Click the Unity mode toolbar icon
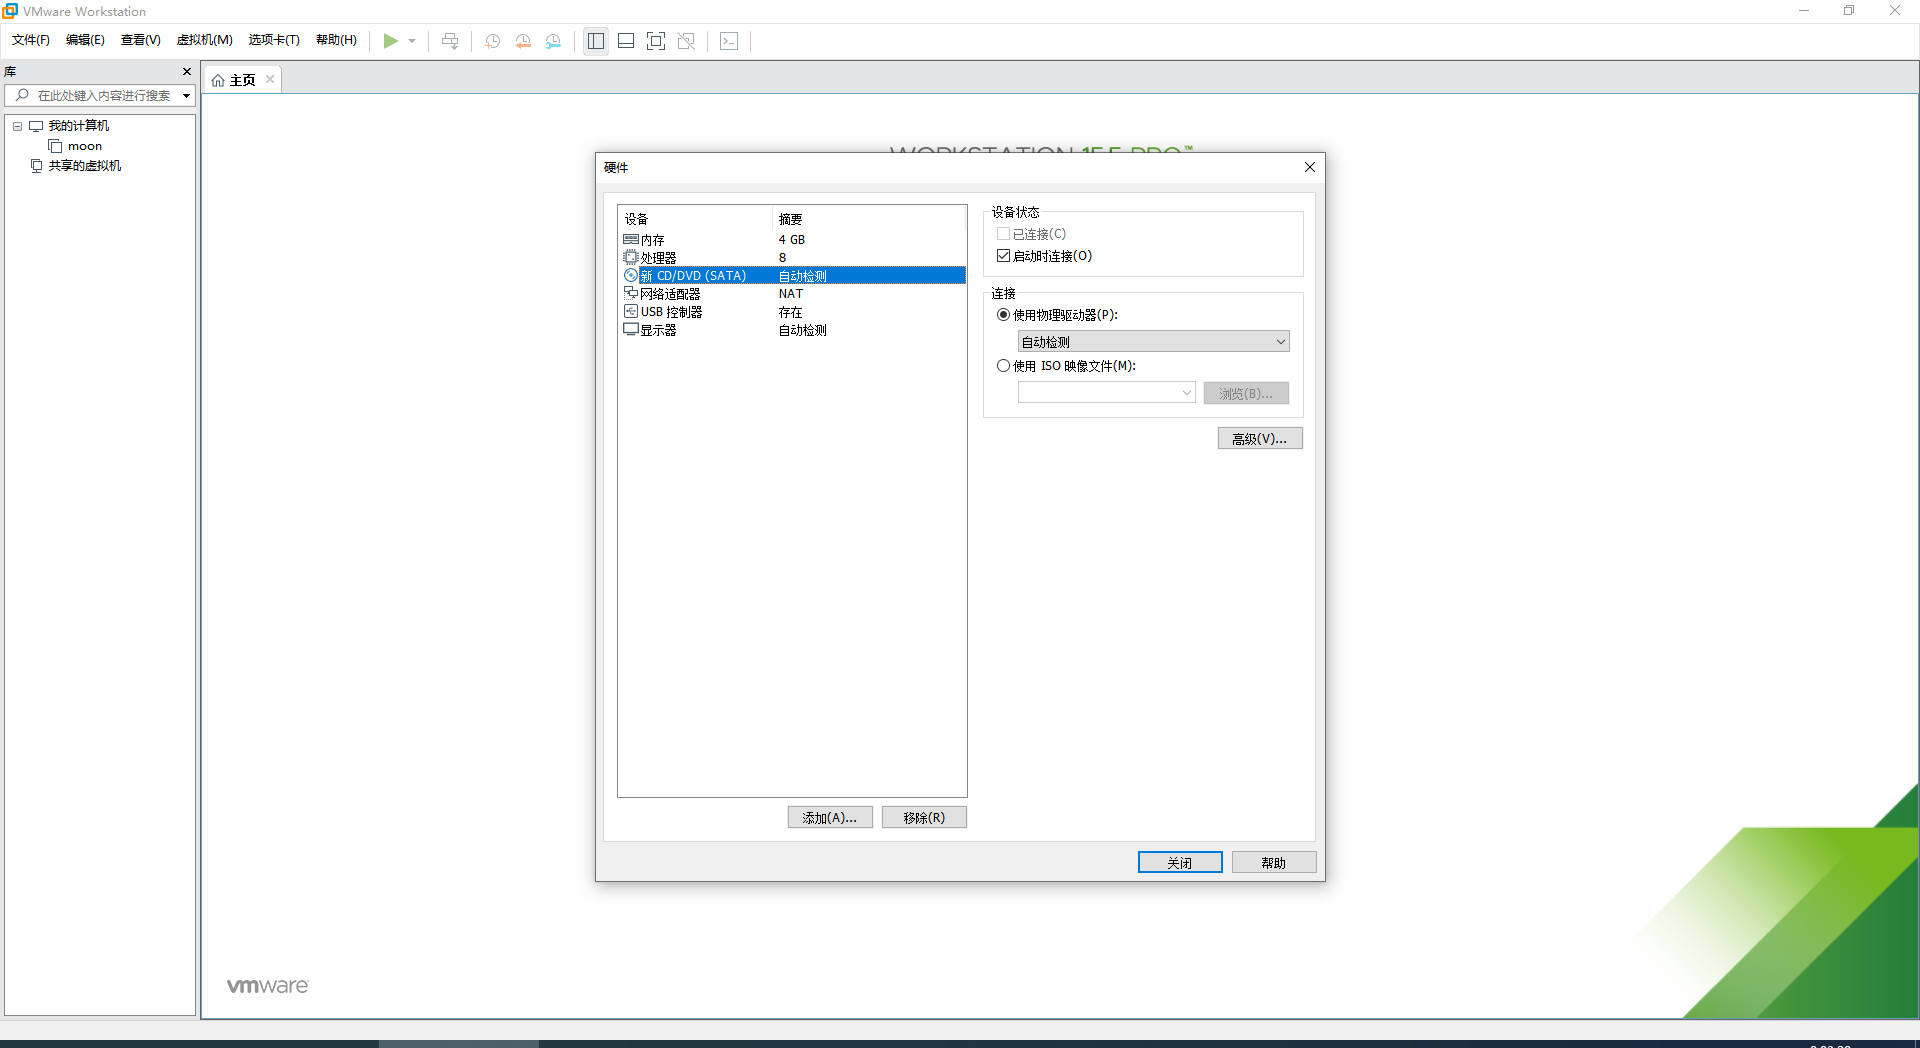 tap(686, 41)
